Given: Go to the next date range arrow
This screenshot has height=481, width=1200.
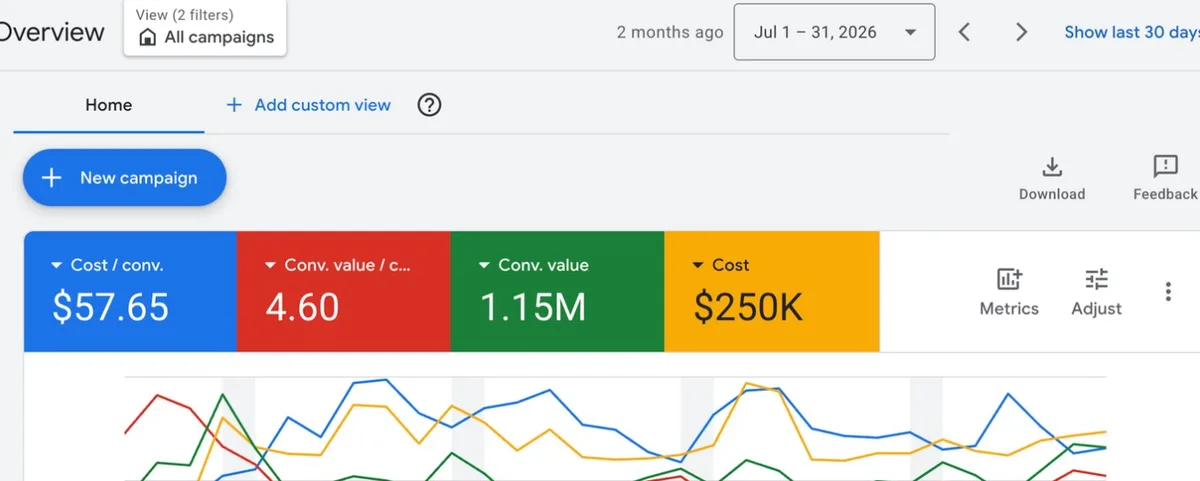Looking at the screenshot, I should (x=1021, y=32).
